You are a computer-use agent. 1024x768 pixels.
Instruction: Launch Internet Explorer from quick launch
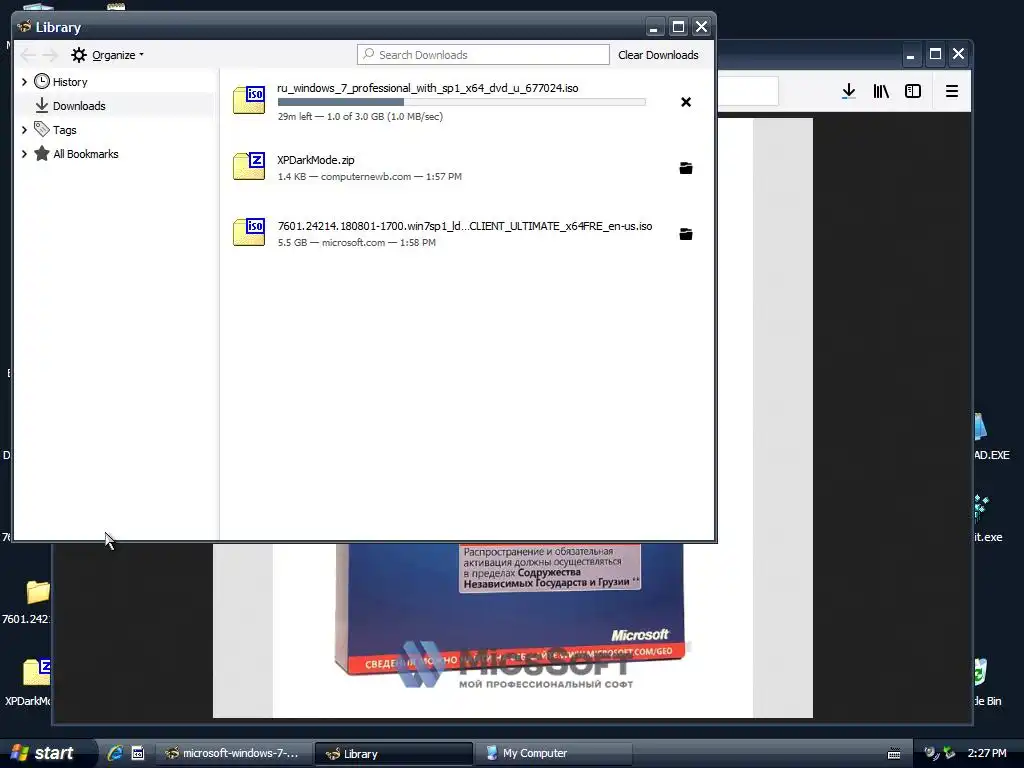pos(115,753)
